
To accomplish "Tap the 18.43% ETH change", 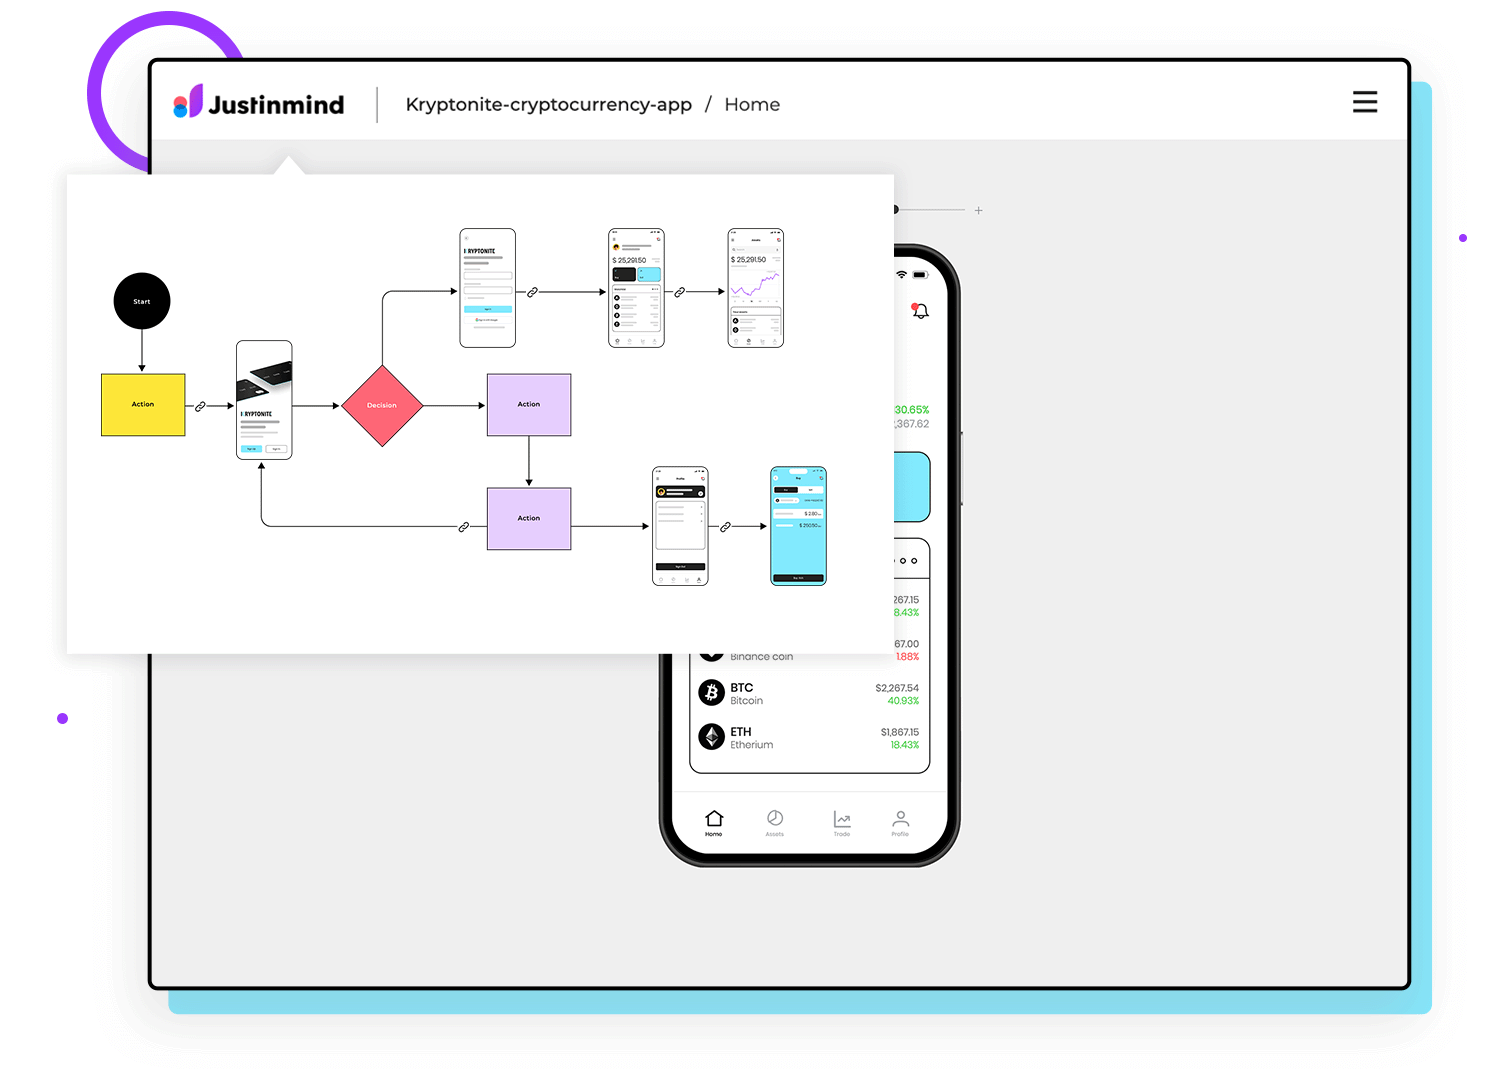I will click(905, 745).
